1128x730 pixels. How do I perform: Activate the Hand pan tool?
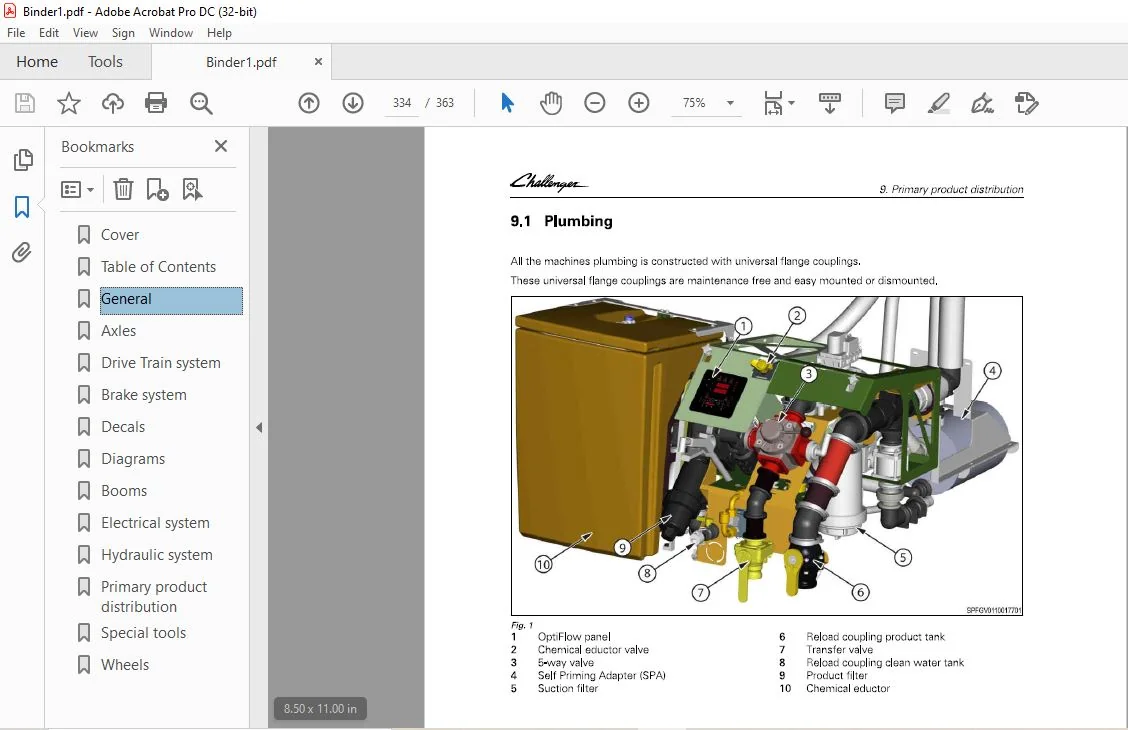[x=551, y=103]
